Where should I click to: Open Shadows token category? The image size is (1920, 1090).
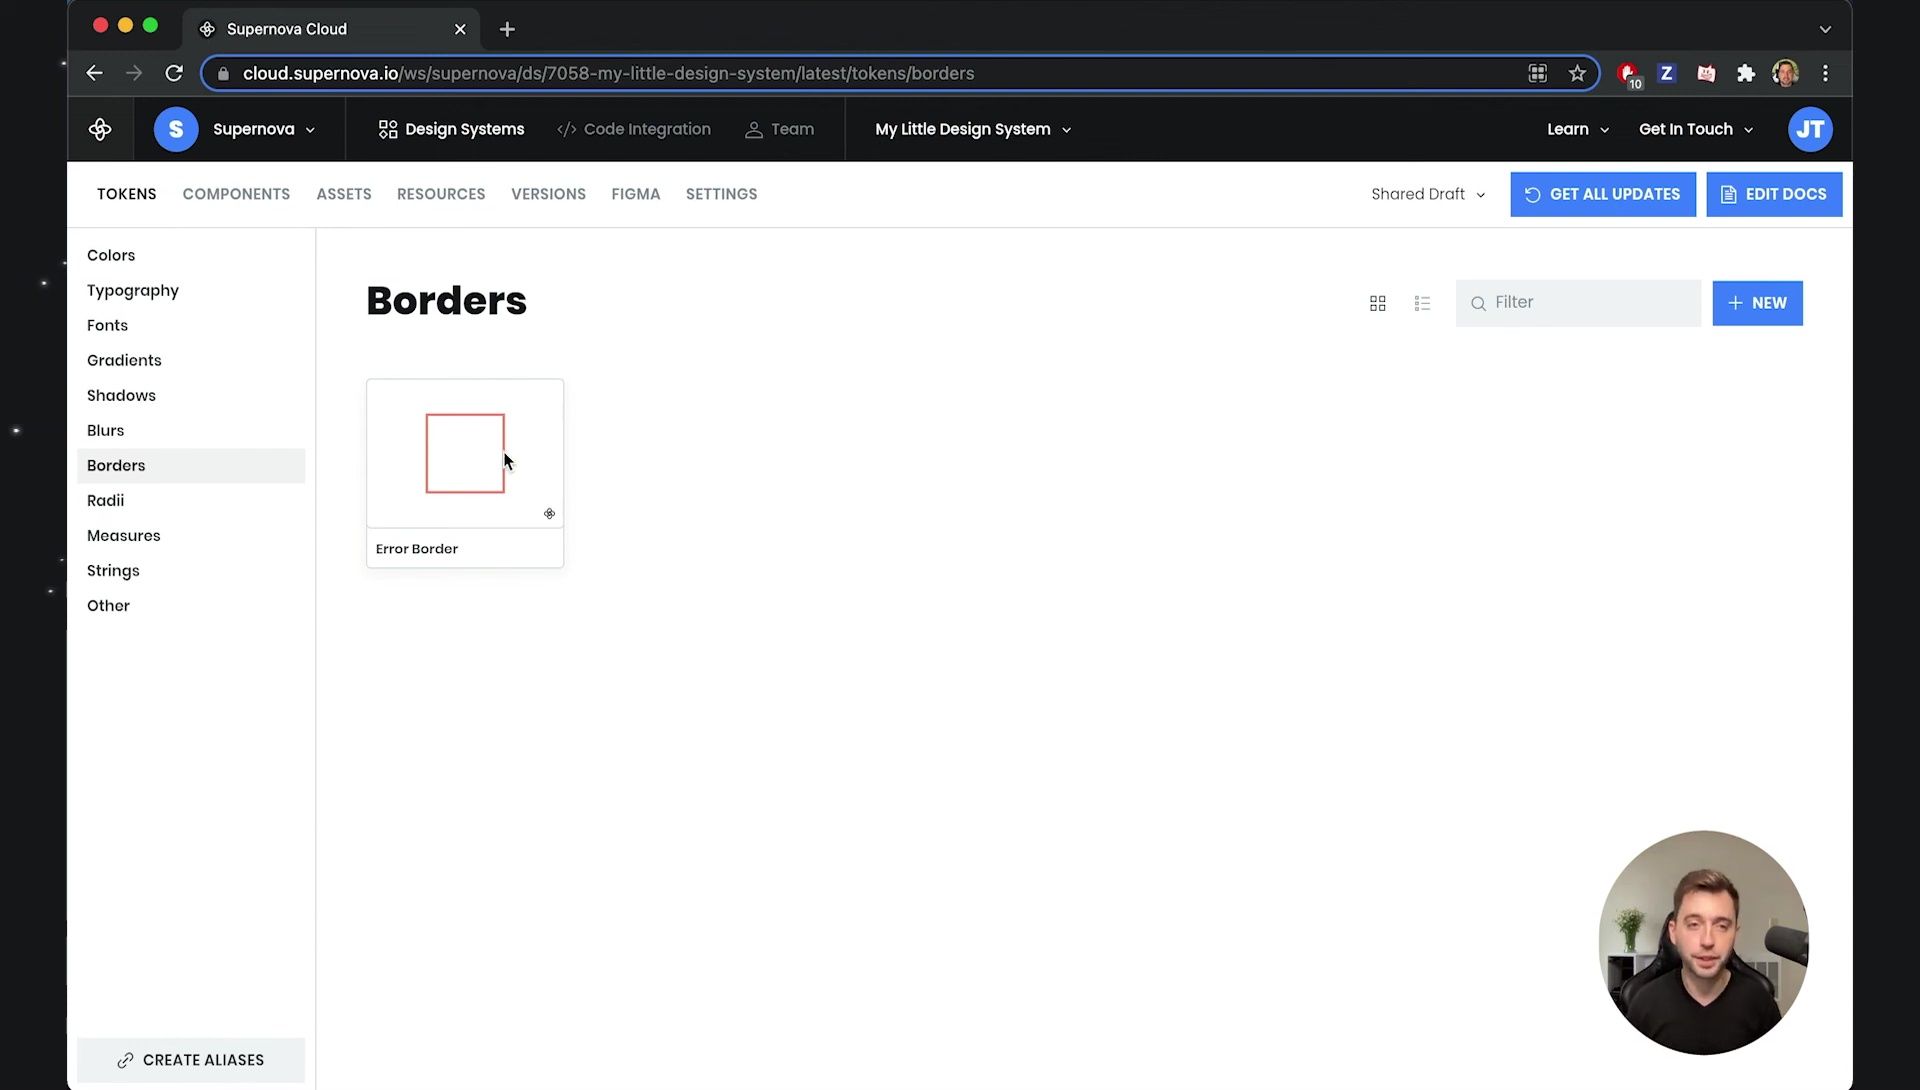point(191,395)
